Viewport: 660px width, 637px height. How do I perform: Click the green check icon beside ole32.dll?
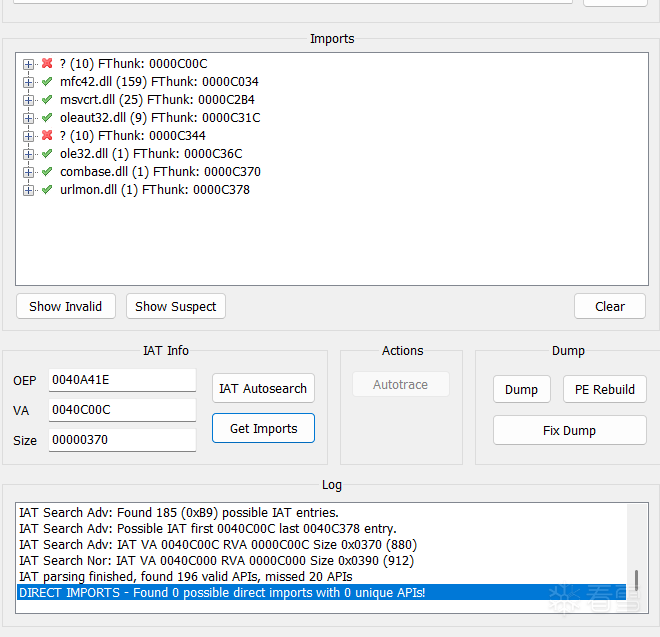tap(47, 153)
